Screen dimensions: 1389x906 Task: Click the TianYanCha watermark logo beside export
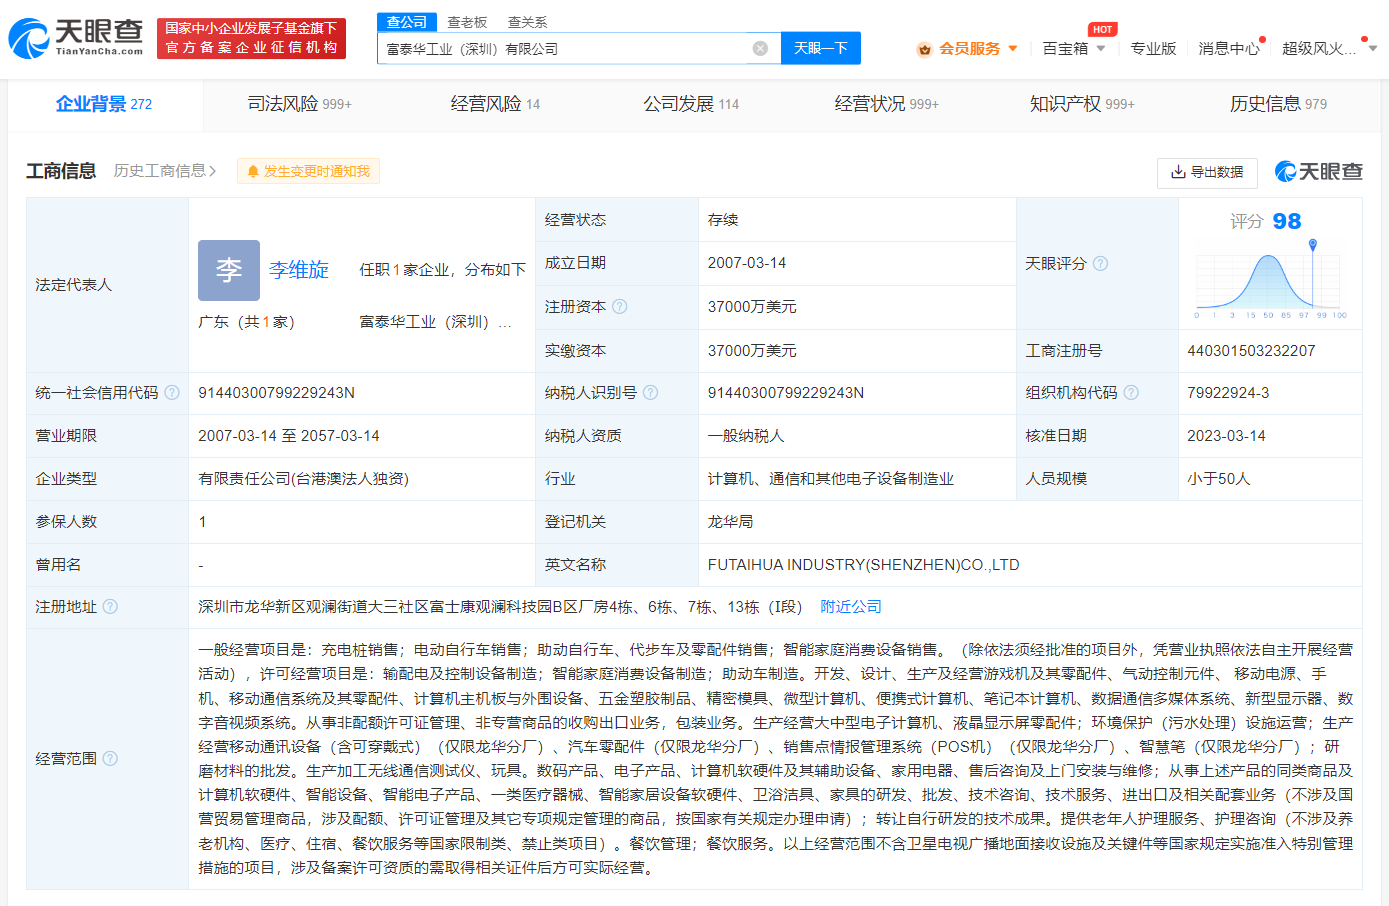[x=1318, y=172]
